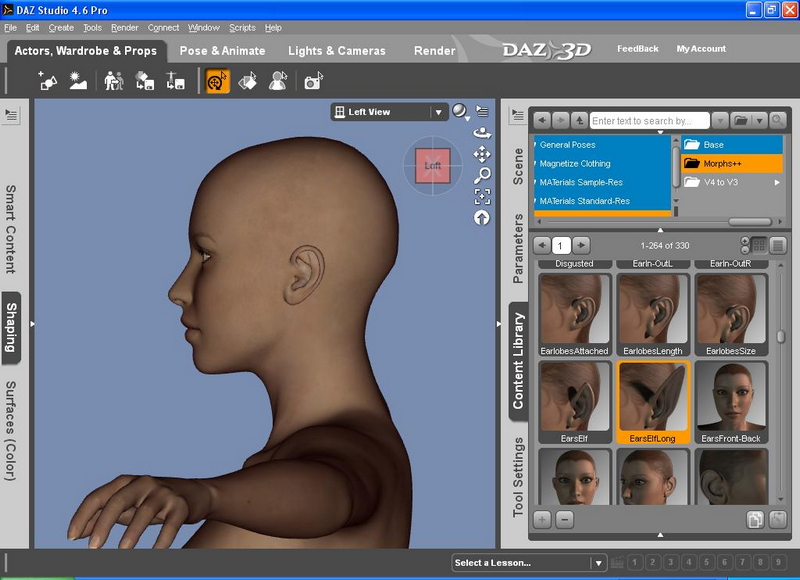Image resolution: width=800 pixels, height=580 pixels.
Task: Click the up-one-level arrow button
Action: point(579,120)
